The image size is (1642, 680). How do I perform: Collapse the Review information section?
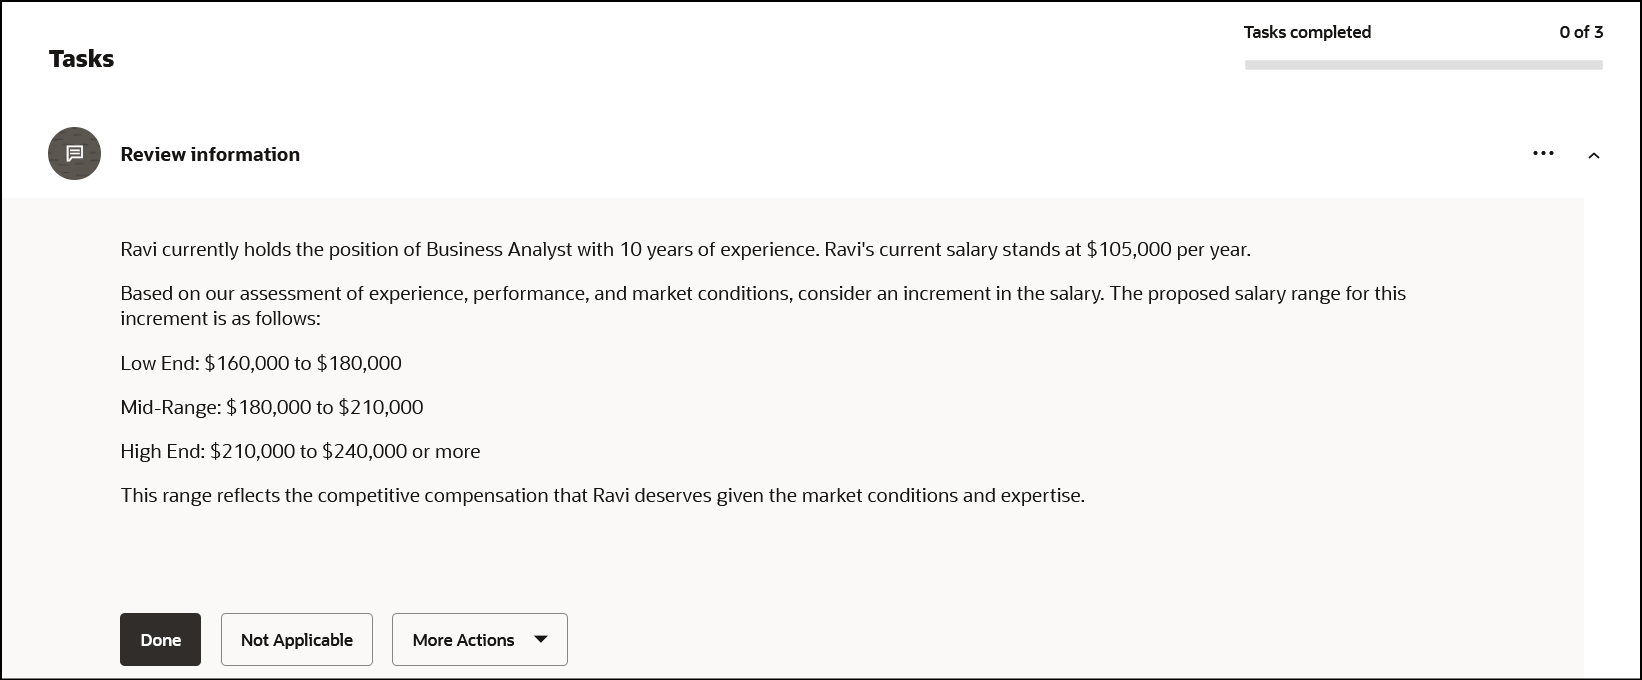pyautogui.click(x=1594, y=155)
